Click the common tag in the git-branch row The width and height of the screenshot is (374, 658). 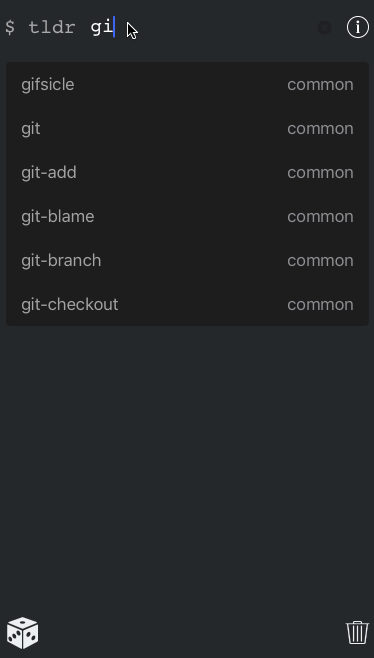320,261
